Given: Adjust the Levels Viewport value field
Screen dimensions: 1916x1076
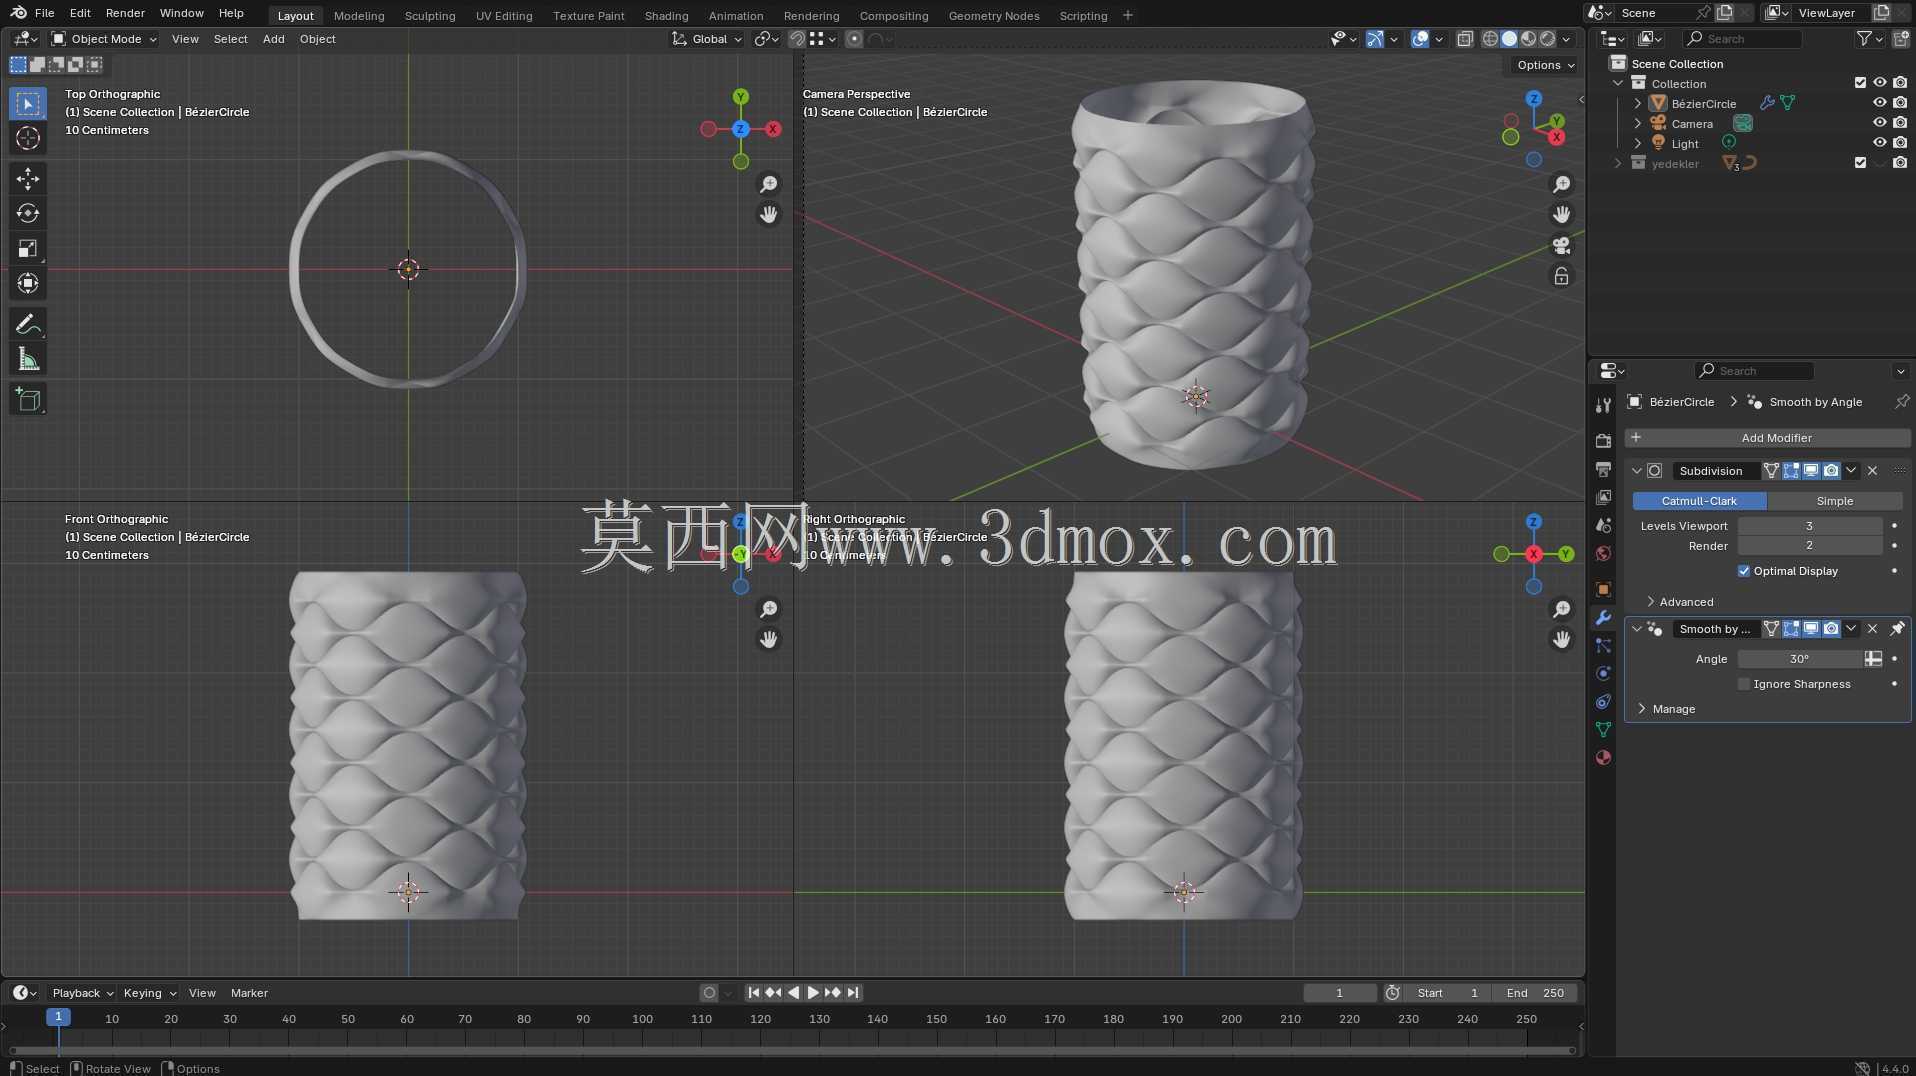Looking at the screenshot, I should (x=1809, y=526).
